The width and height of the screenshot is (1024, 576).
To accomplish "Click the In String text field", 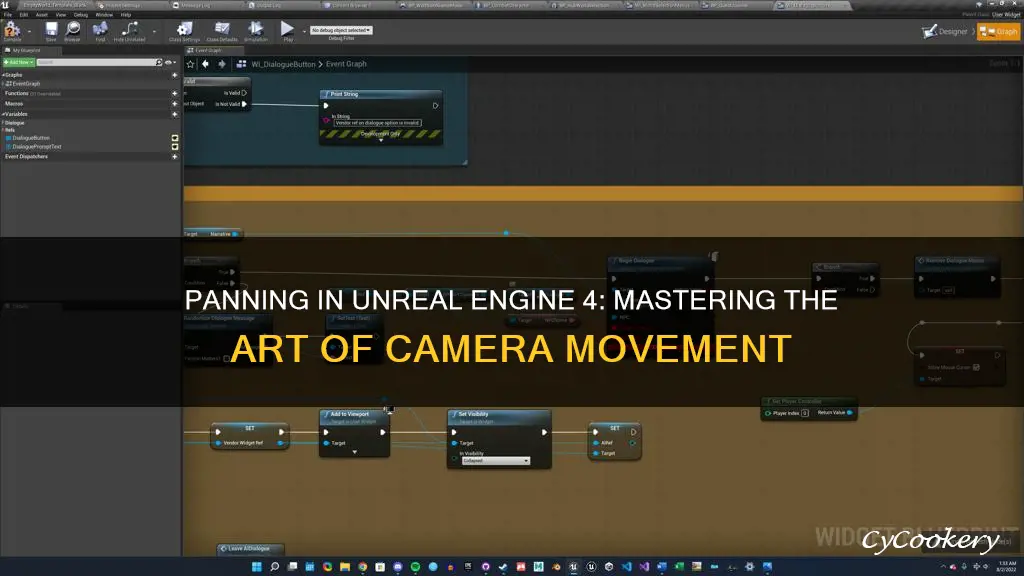I will (x=377, y=123).
